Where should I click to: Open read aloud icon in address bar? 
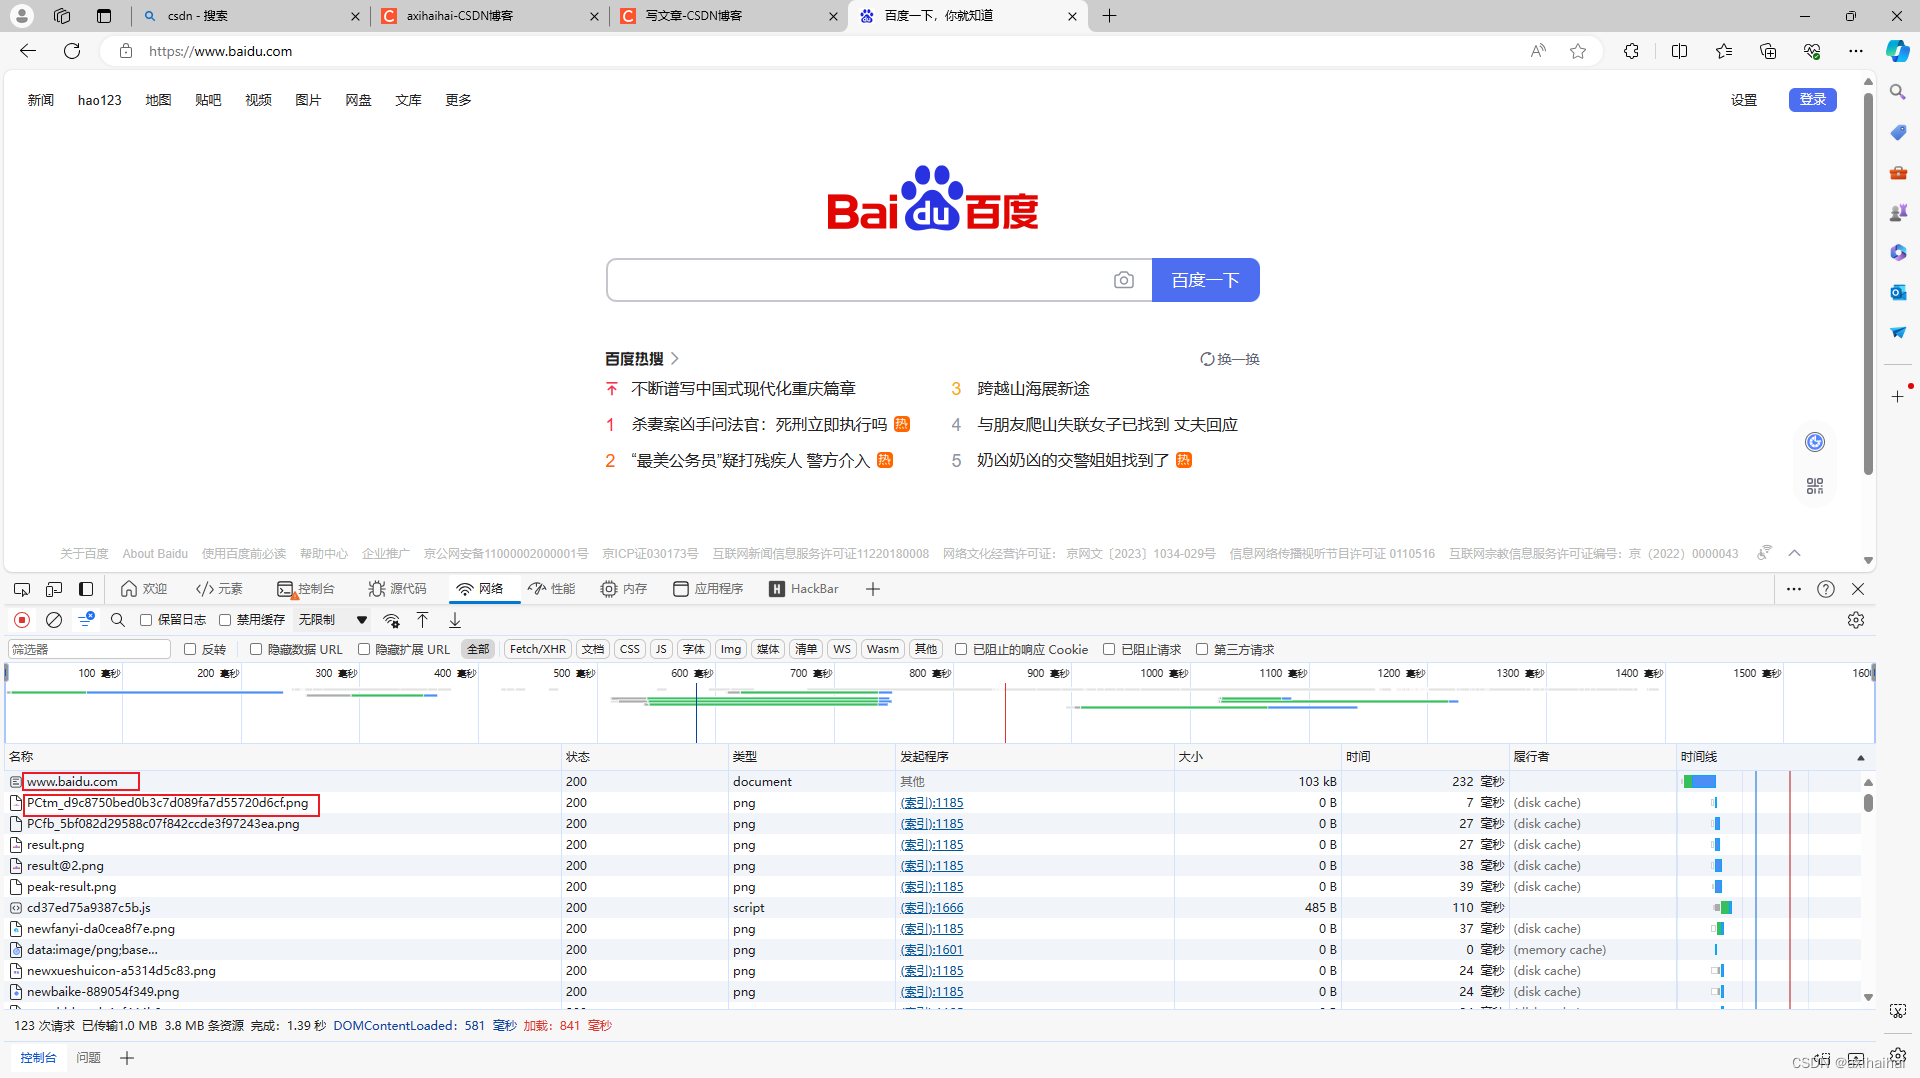tap(1538, 51)
